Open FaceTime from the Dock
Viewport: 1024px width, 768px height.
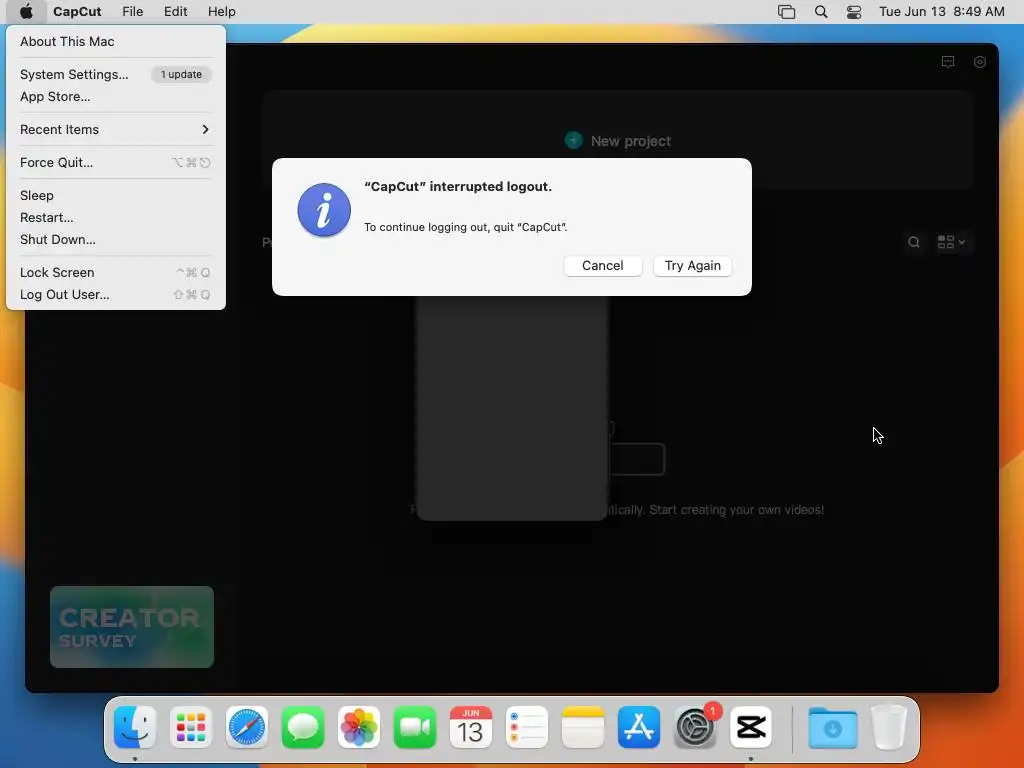[x=415, y=728]
